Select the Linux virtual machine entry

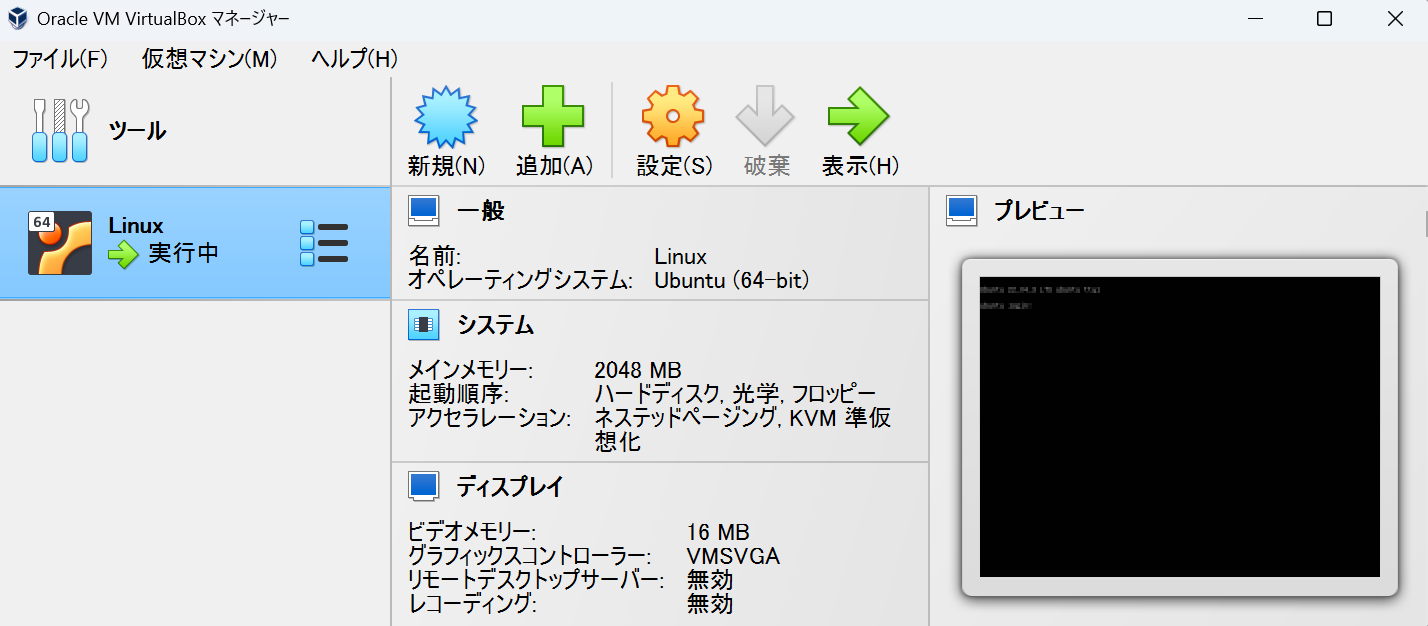point(195,243)
